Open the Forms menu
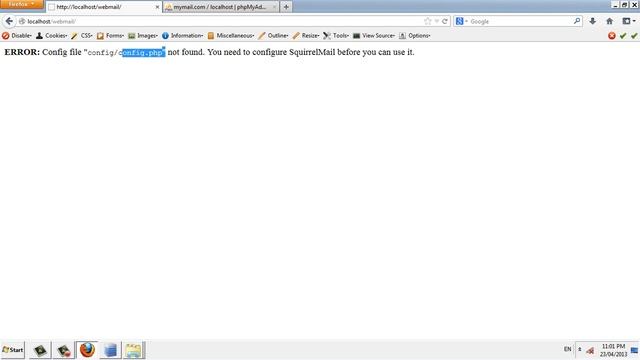Viewport: 640px width, 360px height. 110,36
